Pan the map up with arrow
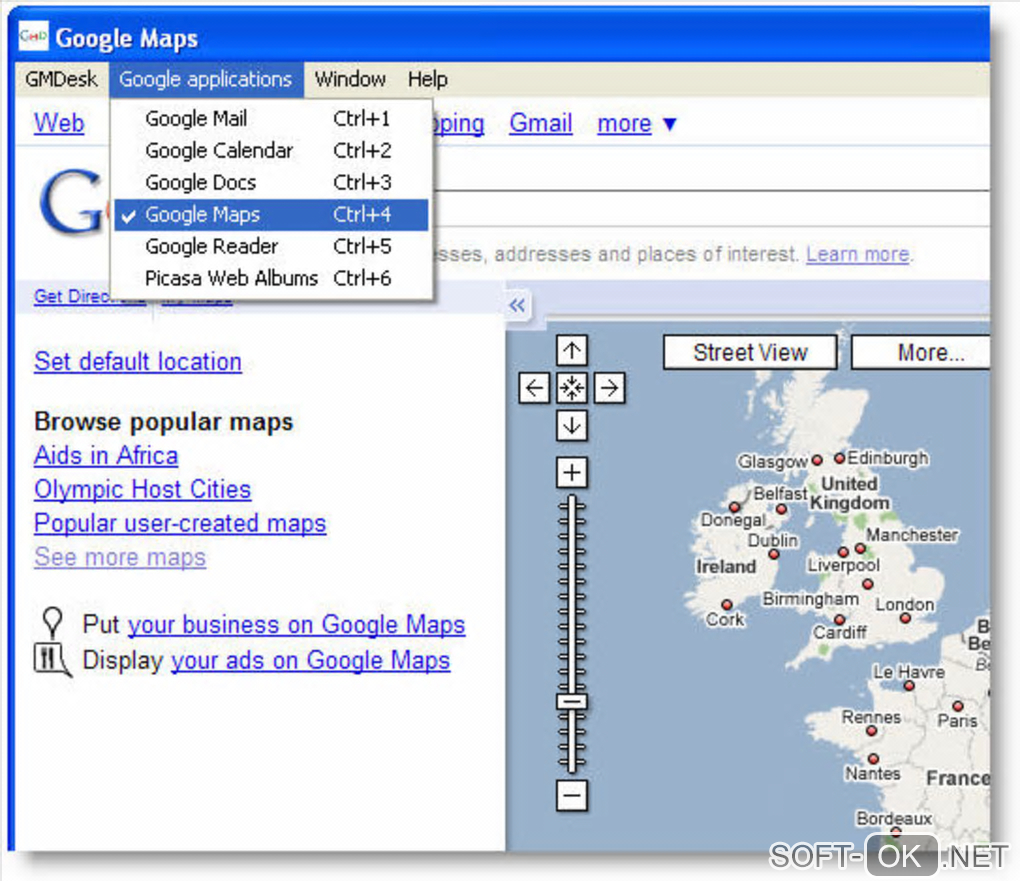1020x881 pixels. click(x=572, y=351)
